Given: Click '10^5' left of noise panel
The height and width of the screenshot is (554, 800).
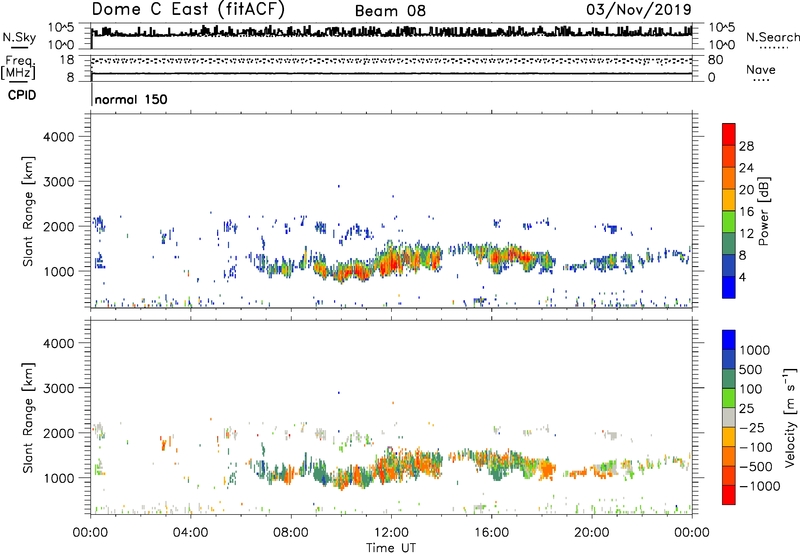Looking at the screenshot, I should 61,28.
